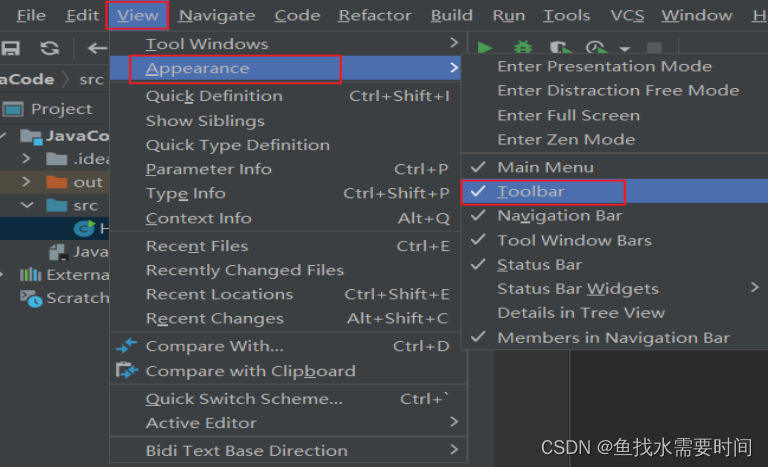
Task: Toggle the Status Bar option
Action: (615, 265)
